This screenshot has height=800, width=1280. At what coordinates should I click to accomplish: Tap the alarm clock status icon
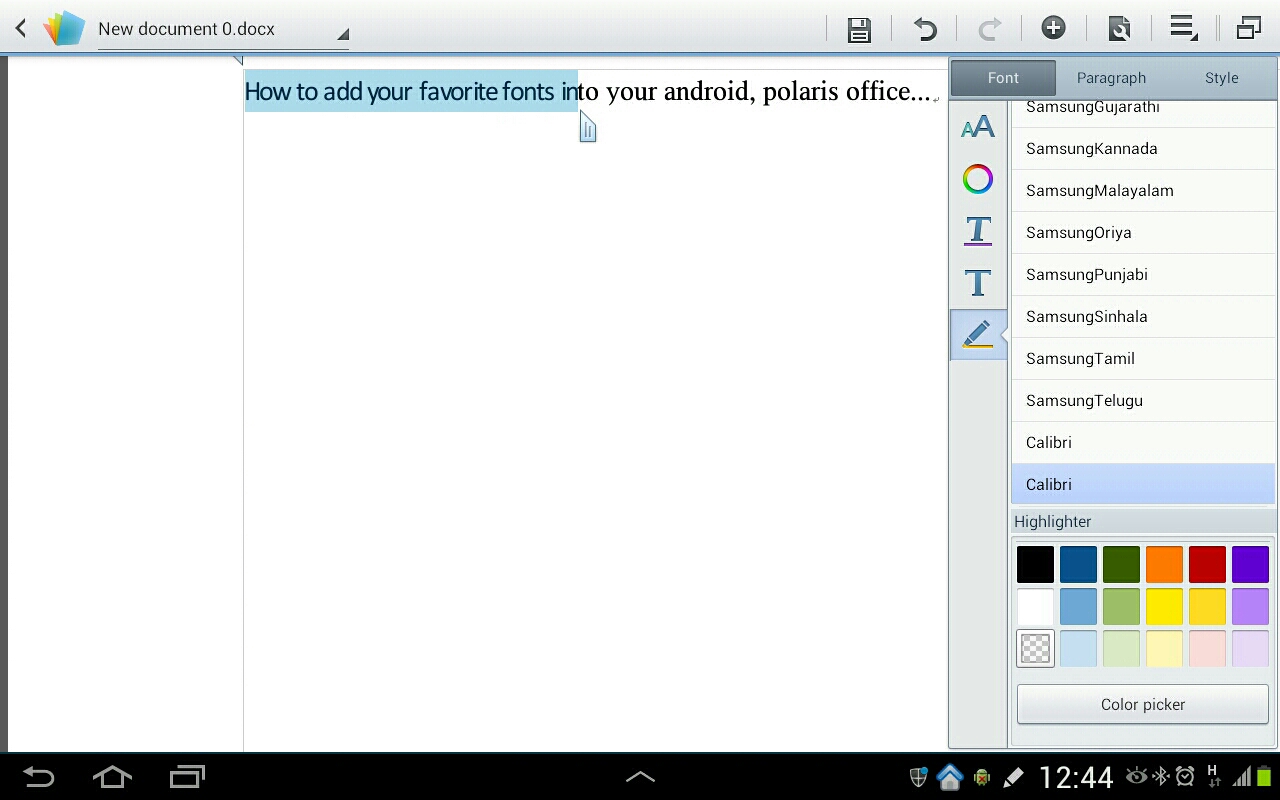[1186, 776]
